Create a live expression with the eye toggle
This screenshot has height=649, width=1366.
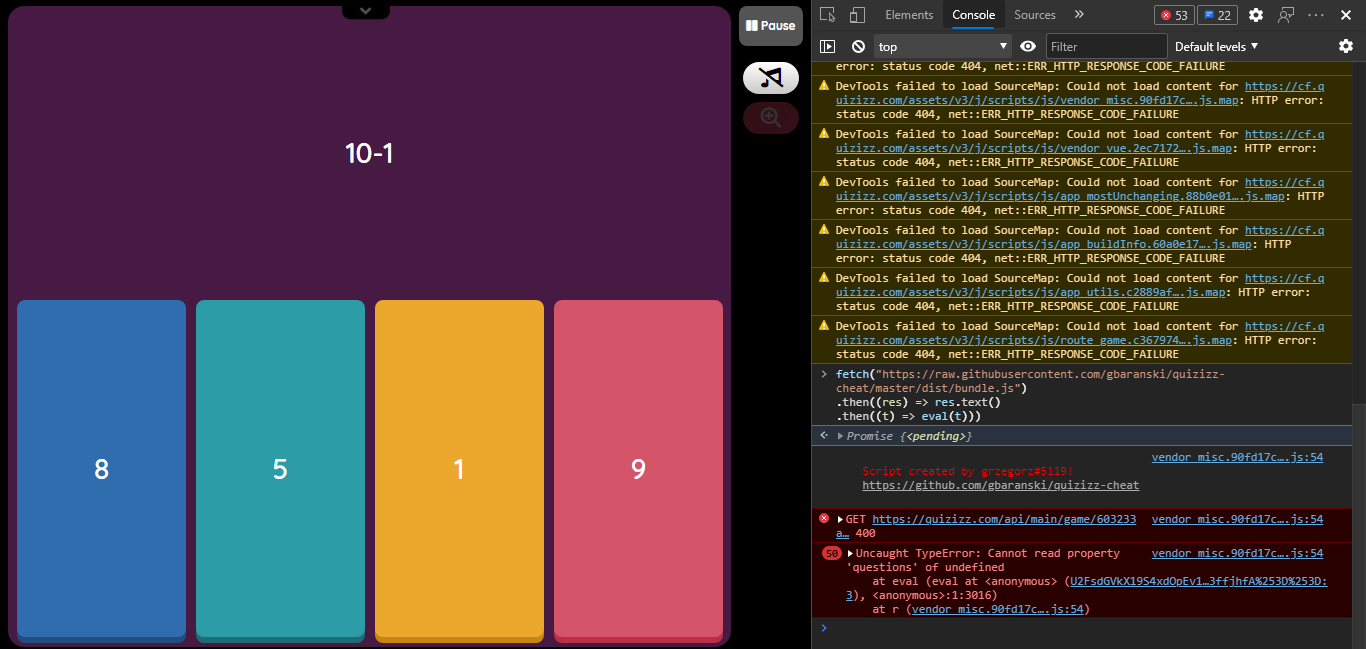pyautogui.click(x=1027, y=46)
